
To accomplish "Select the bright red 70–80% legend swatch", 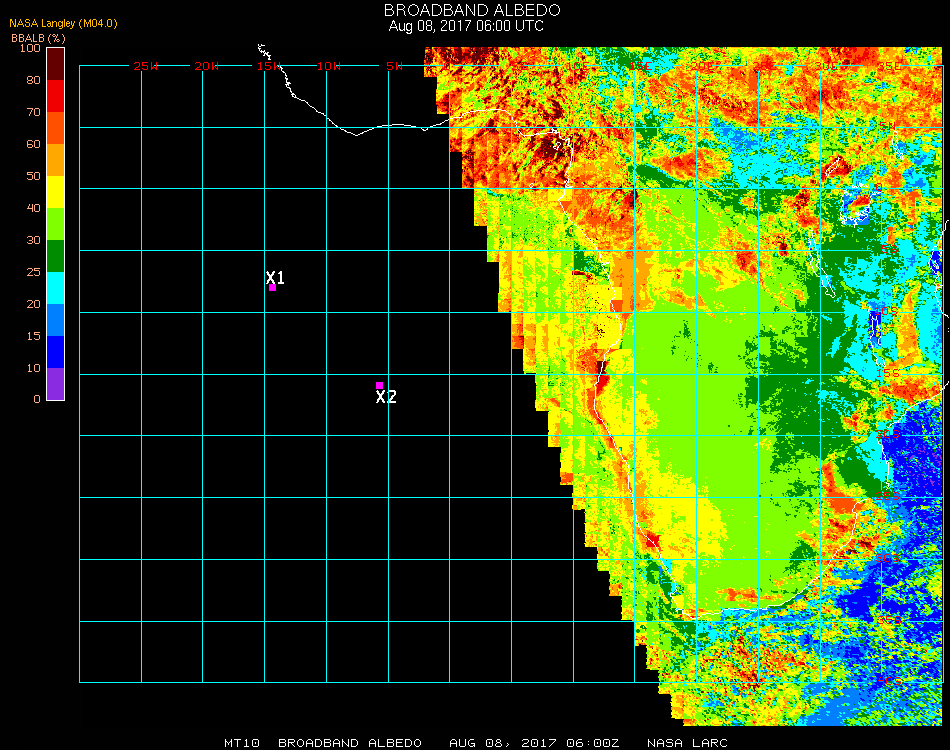I will (x=56, y=96).
